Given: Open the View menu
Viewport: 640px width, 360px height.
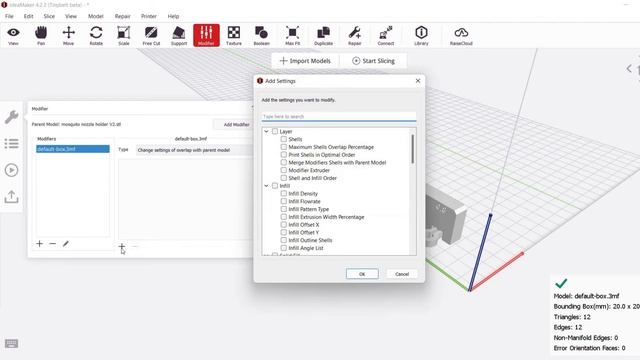Looking at the screenshot, I should pos(71,16).
